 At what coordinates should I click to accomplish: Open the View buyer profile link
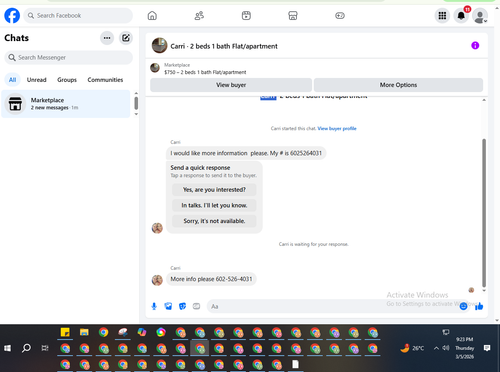click(337, 128)
